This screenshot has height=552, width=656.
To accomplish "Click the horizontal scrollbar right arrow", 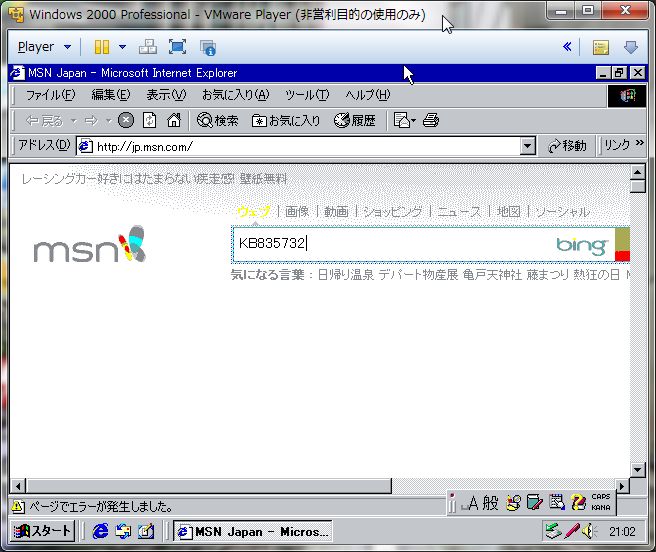I will pyautogui.click(x=622, y=486).
